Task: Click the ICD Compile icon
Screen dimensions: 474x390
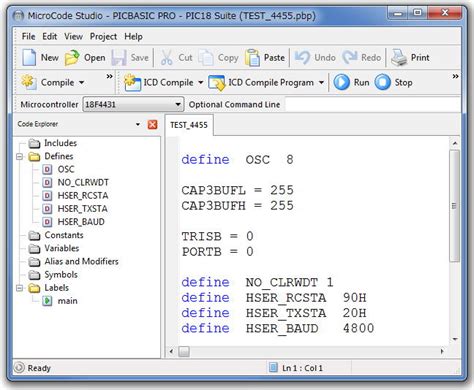Action: [132, 82]
